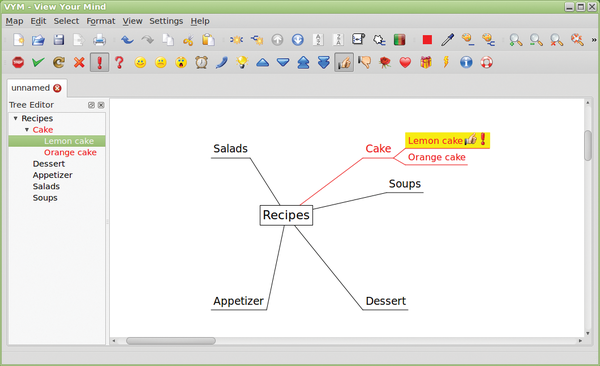Select Orange cake in Tree Editor

(70, 152)
